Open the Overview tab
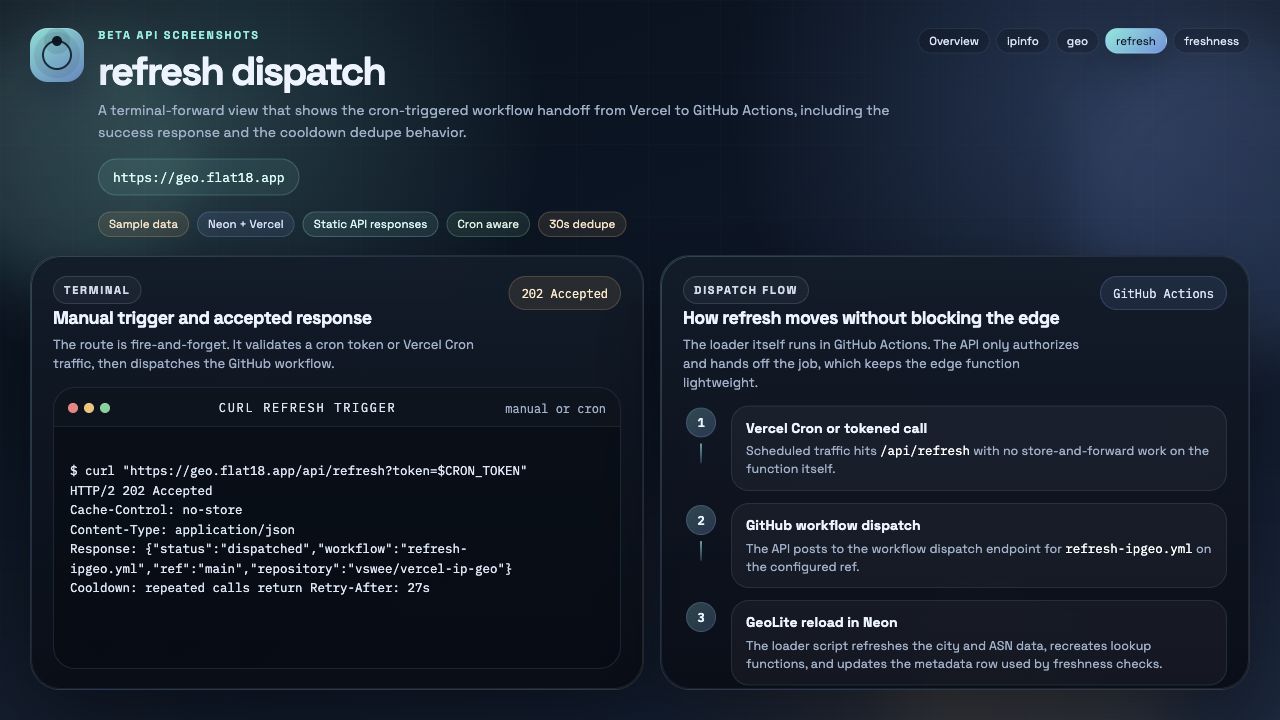Screen dimensions: 1280x720 click(x=954, y=41)
